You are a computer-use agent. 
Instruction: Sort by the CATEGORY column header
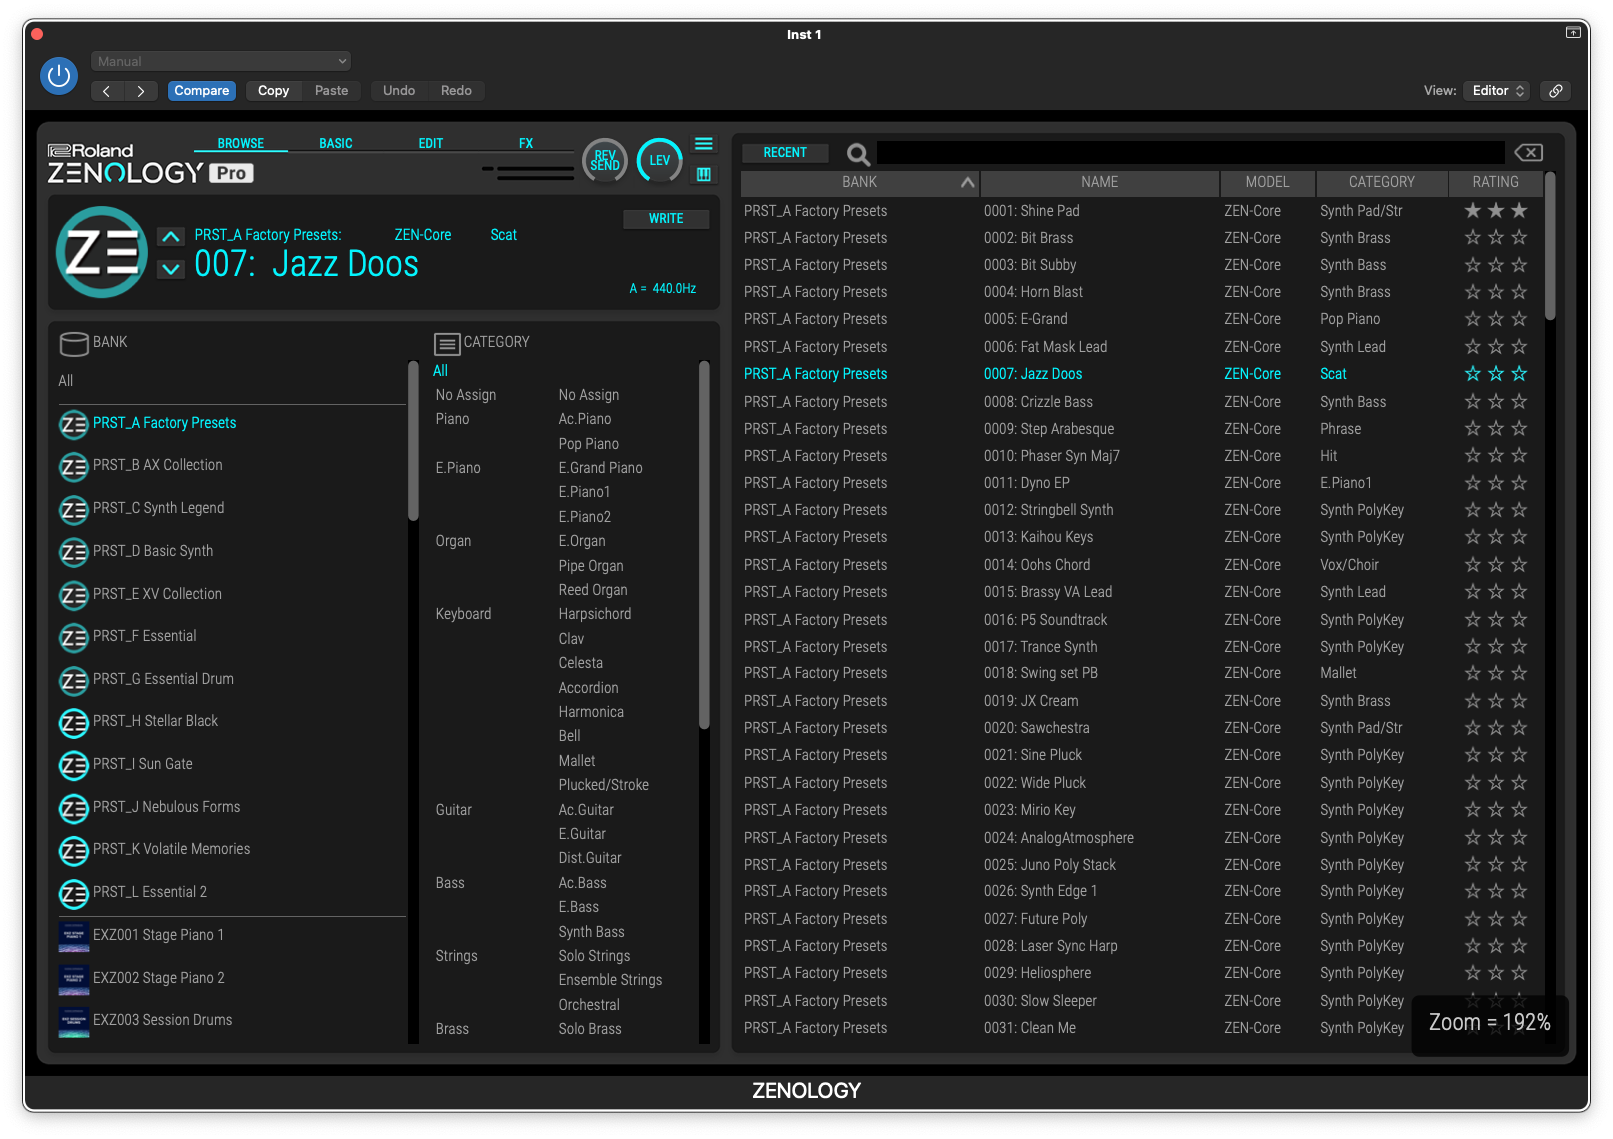[x=1382, y=182]
